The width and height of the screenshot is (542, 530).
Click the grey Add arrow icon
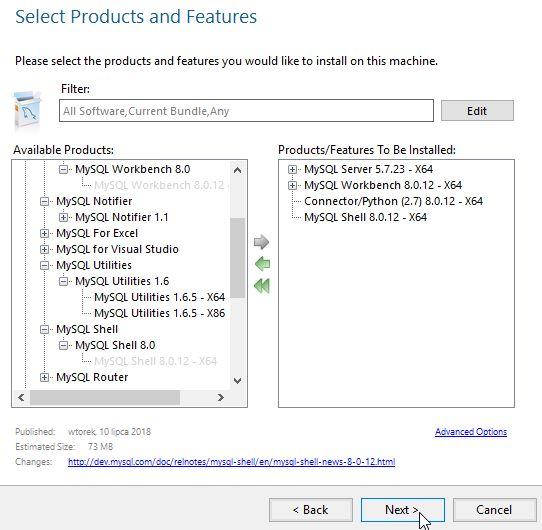click(261, 242)
